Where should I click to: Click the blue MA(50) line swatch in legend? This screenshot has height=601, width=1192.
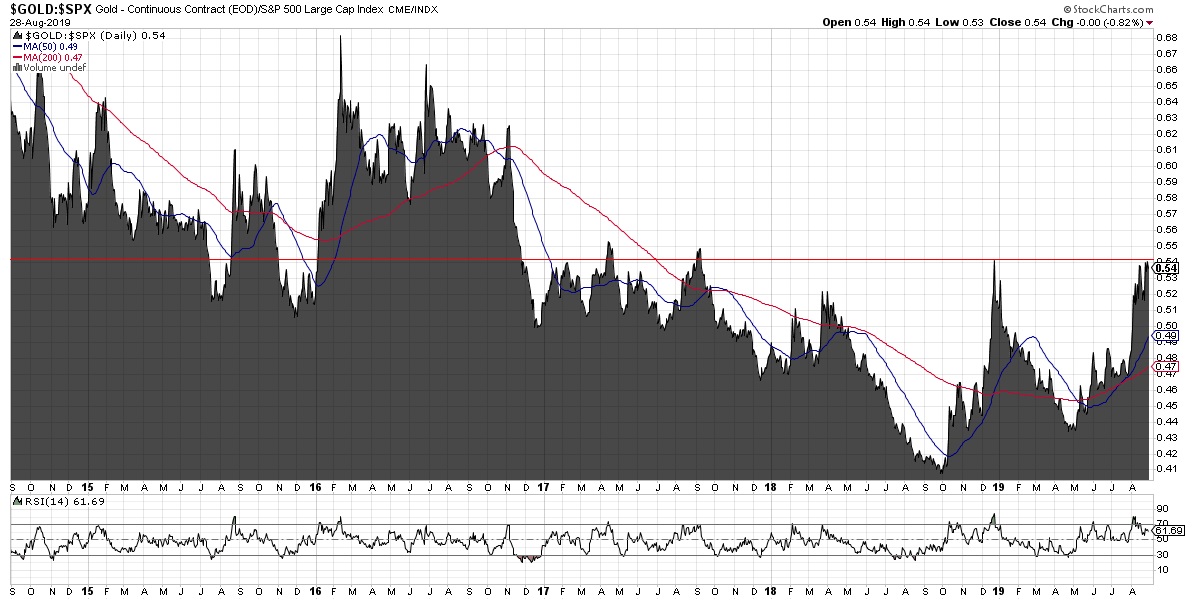click(x=15, y=46)
